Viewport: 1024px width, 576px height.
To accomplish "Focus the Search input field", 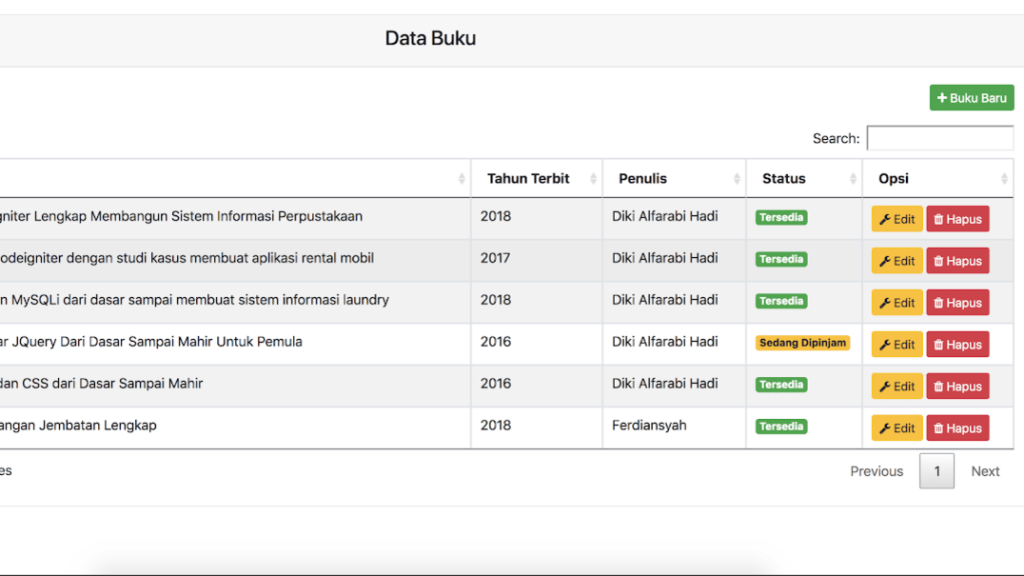I will click(x=940, y=138).
